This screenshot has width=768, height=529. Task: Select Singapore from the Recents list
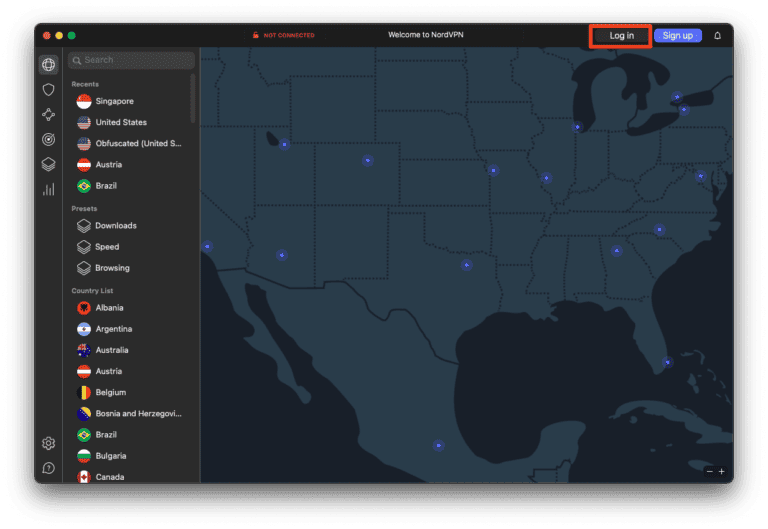[x=113, y=101]
